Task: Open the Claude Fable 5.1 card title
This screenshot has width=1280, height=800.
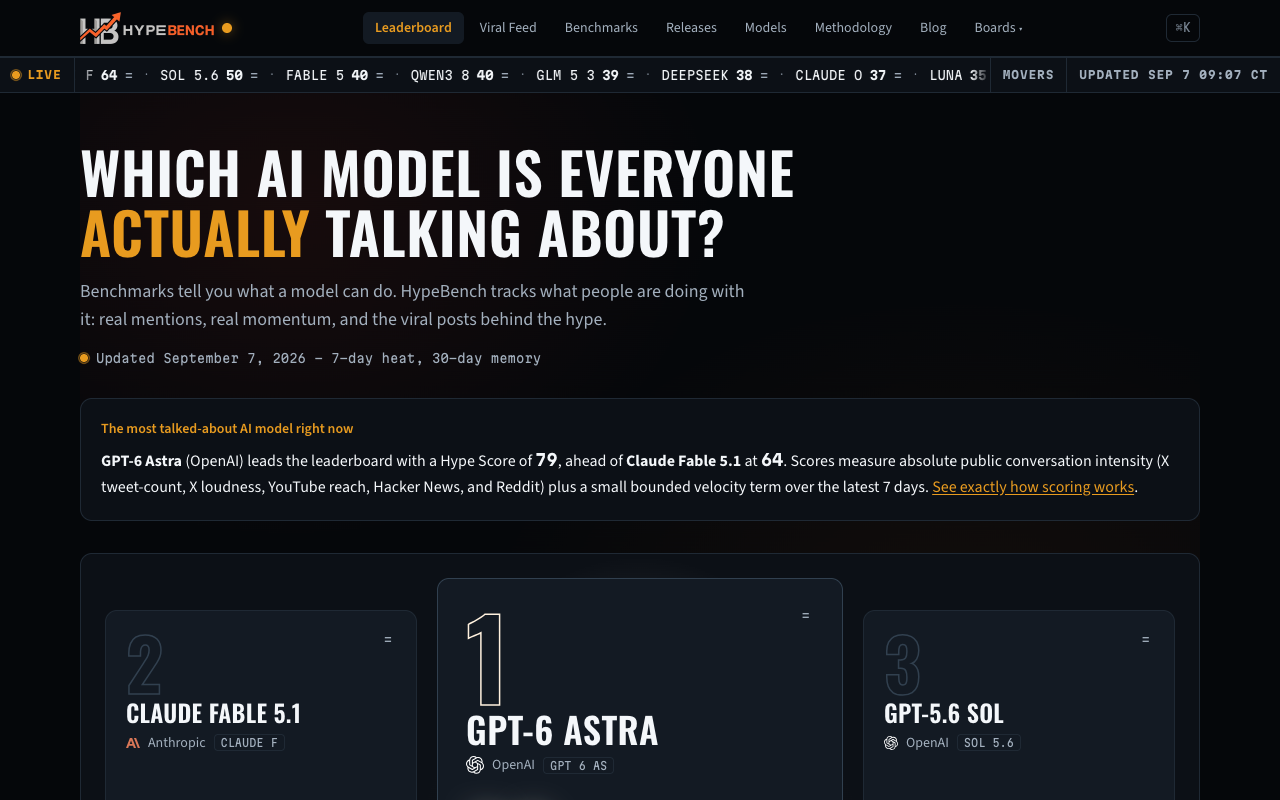Action: tap(213, 713)
